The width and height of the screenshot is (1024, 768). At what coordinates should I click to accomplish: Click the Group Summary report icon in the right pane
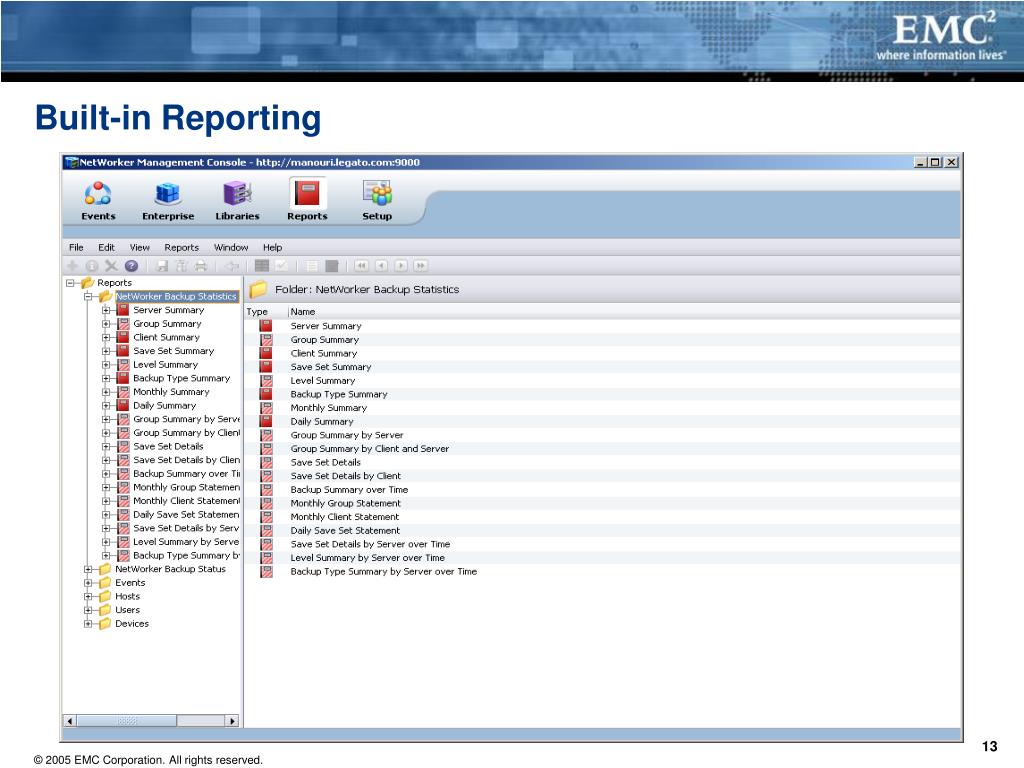point(266,340)
